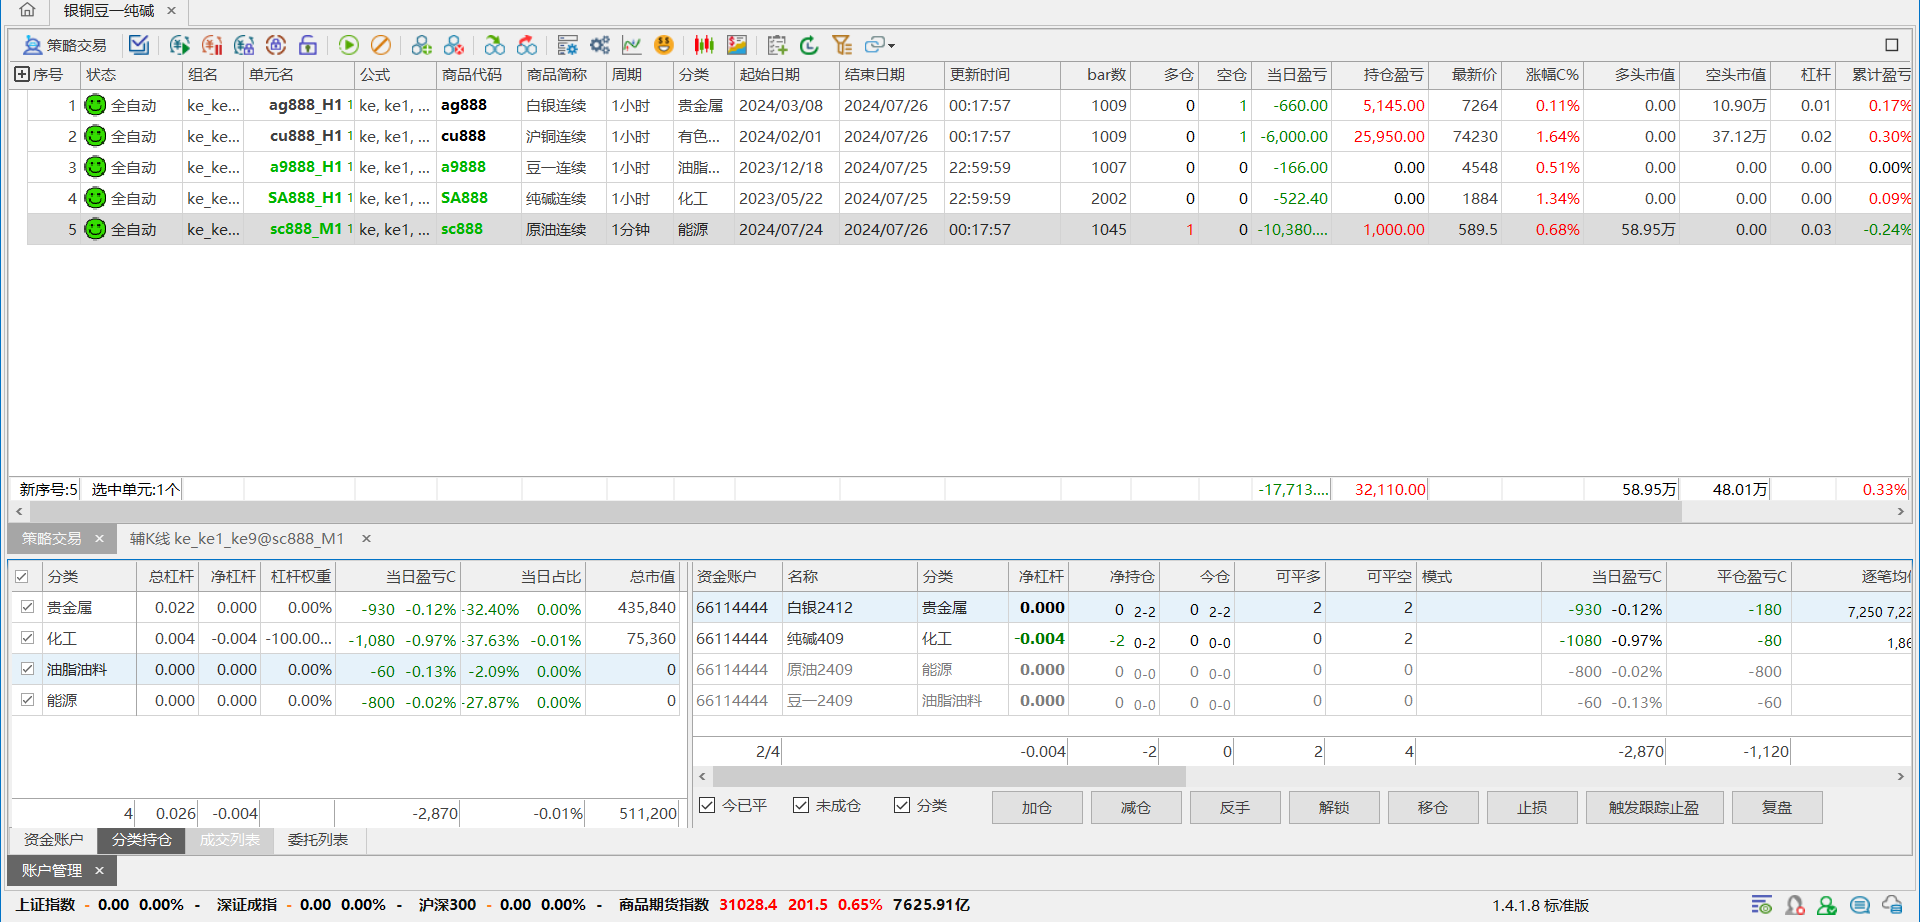Select the 账户管理 tab
Image resolution: width=1920 pixels, height=922 pixels.
pos(52,870)
